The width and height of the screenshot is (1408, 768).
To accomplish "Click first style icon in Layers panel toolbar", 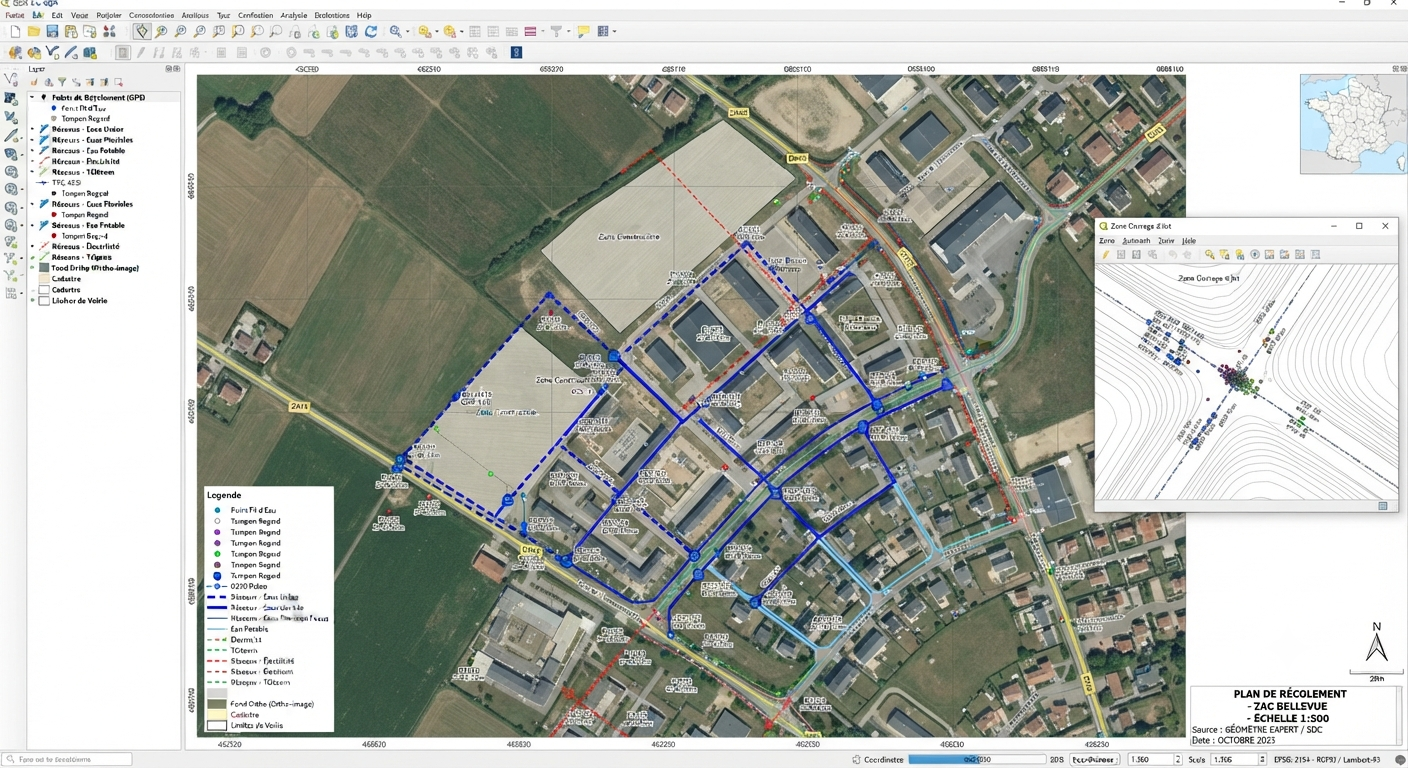I will click(34, 82).
